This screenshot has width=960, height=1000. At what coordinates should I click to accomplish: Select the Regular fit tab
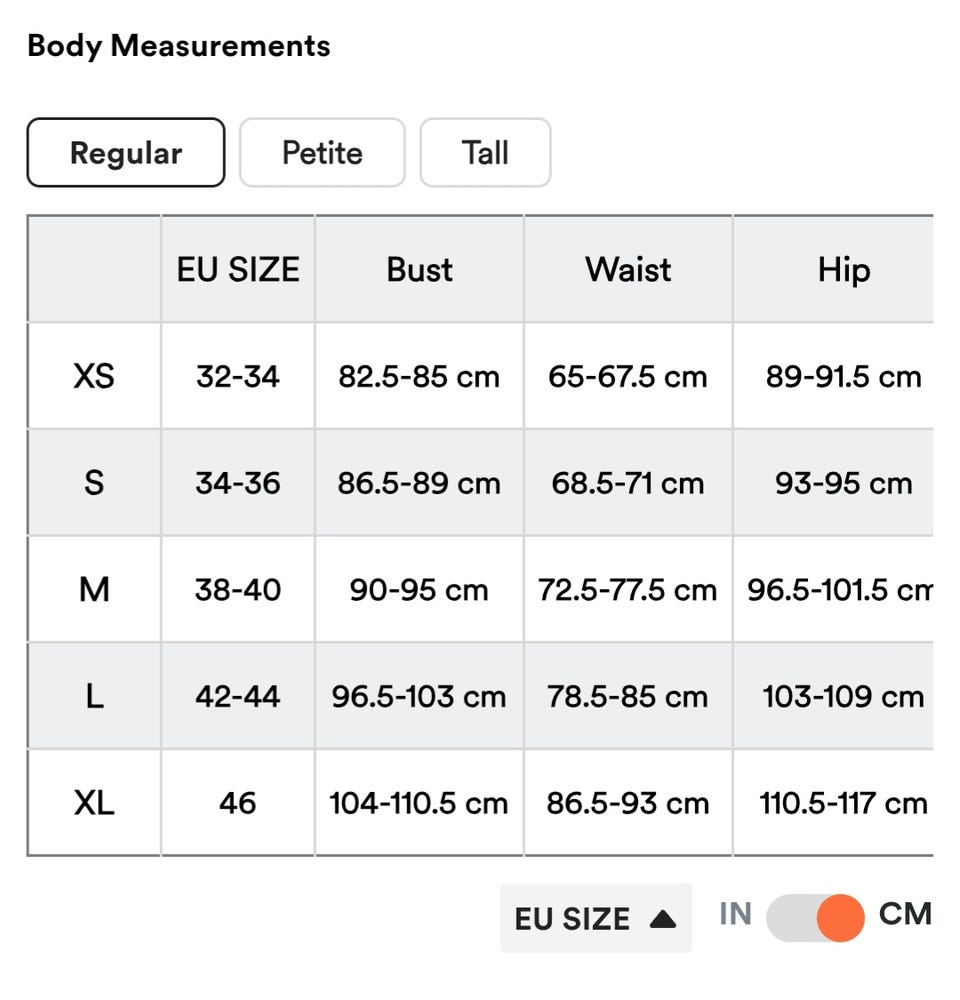click(126, 153)
